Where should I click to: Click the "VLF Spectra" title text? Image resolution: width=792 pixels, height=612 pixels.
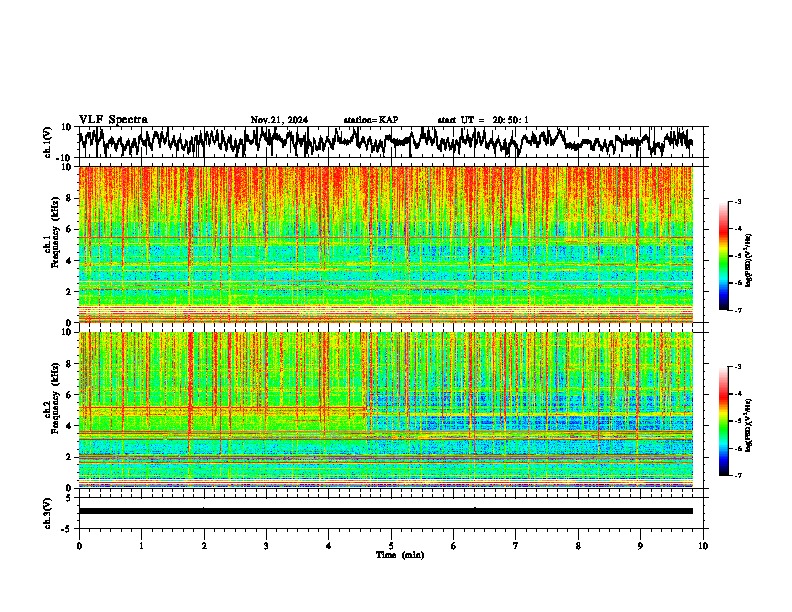(113, 120)
